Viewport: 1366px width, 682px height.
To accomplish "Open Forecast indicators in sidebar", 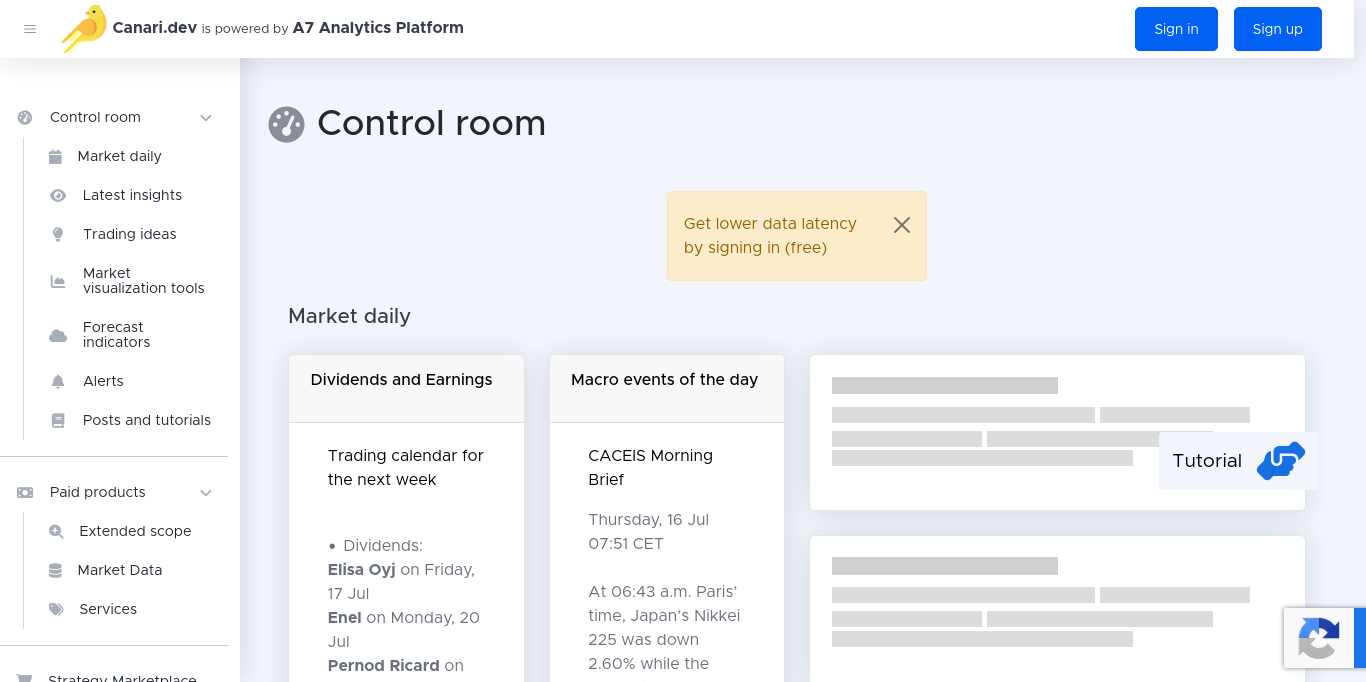I will pos(116,334).
